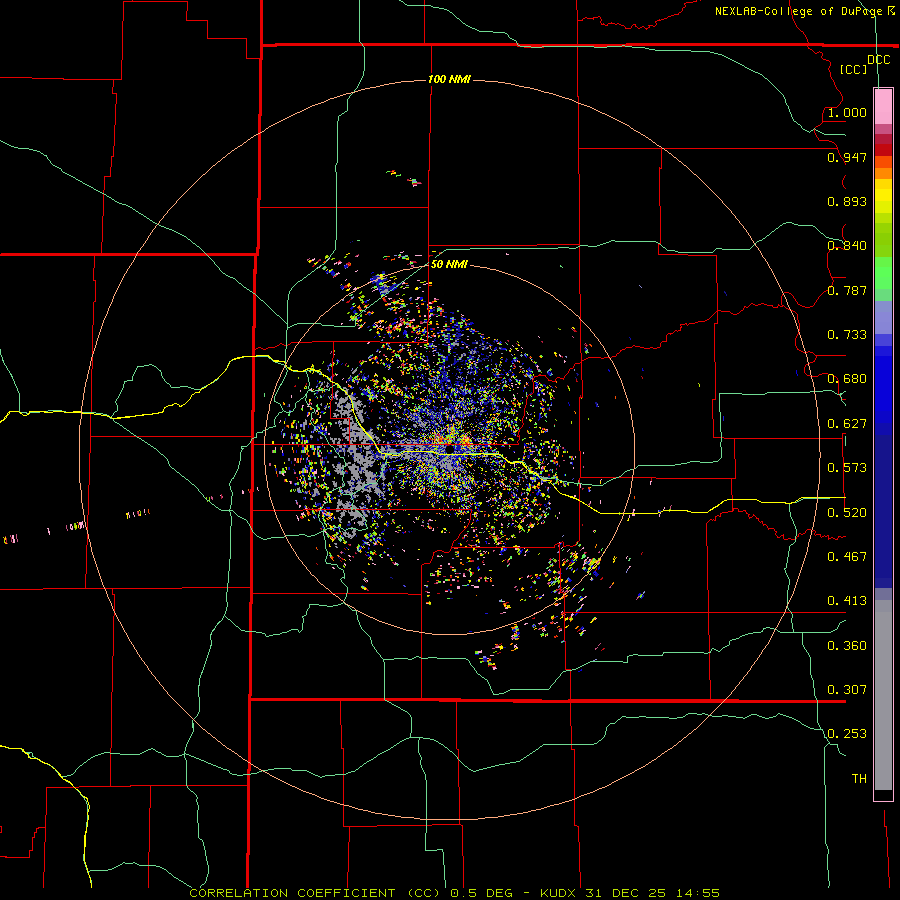Select the 0.413 scale value
The height and width of the screenshot is (900, 900).
pos(847,601)
